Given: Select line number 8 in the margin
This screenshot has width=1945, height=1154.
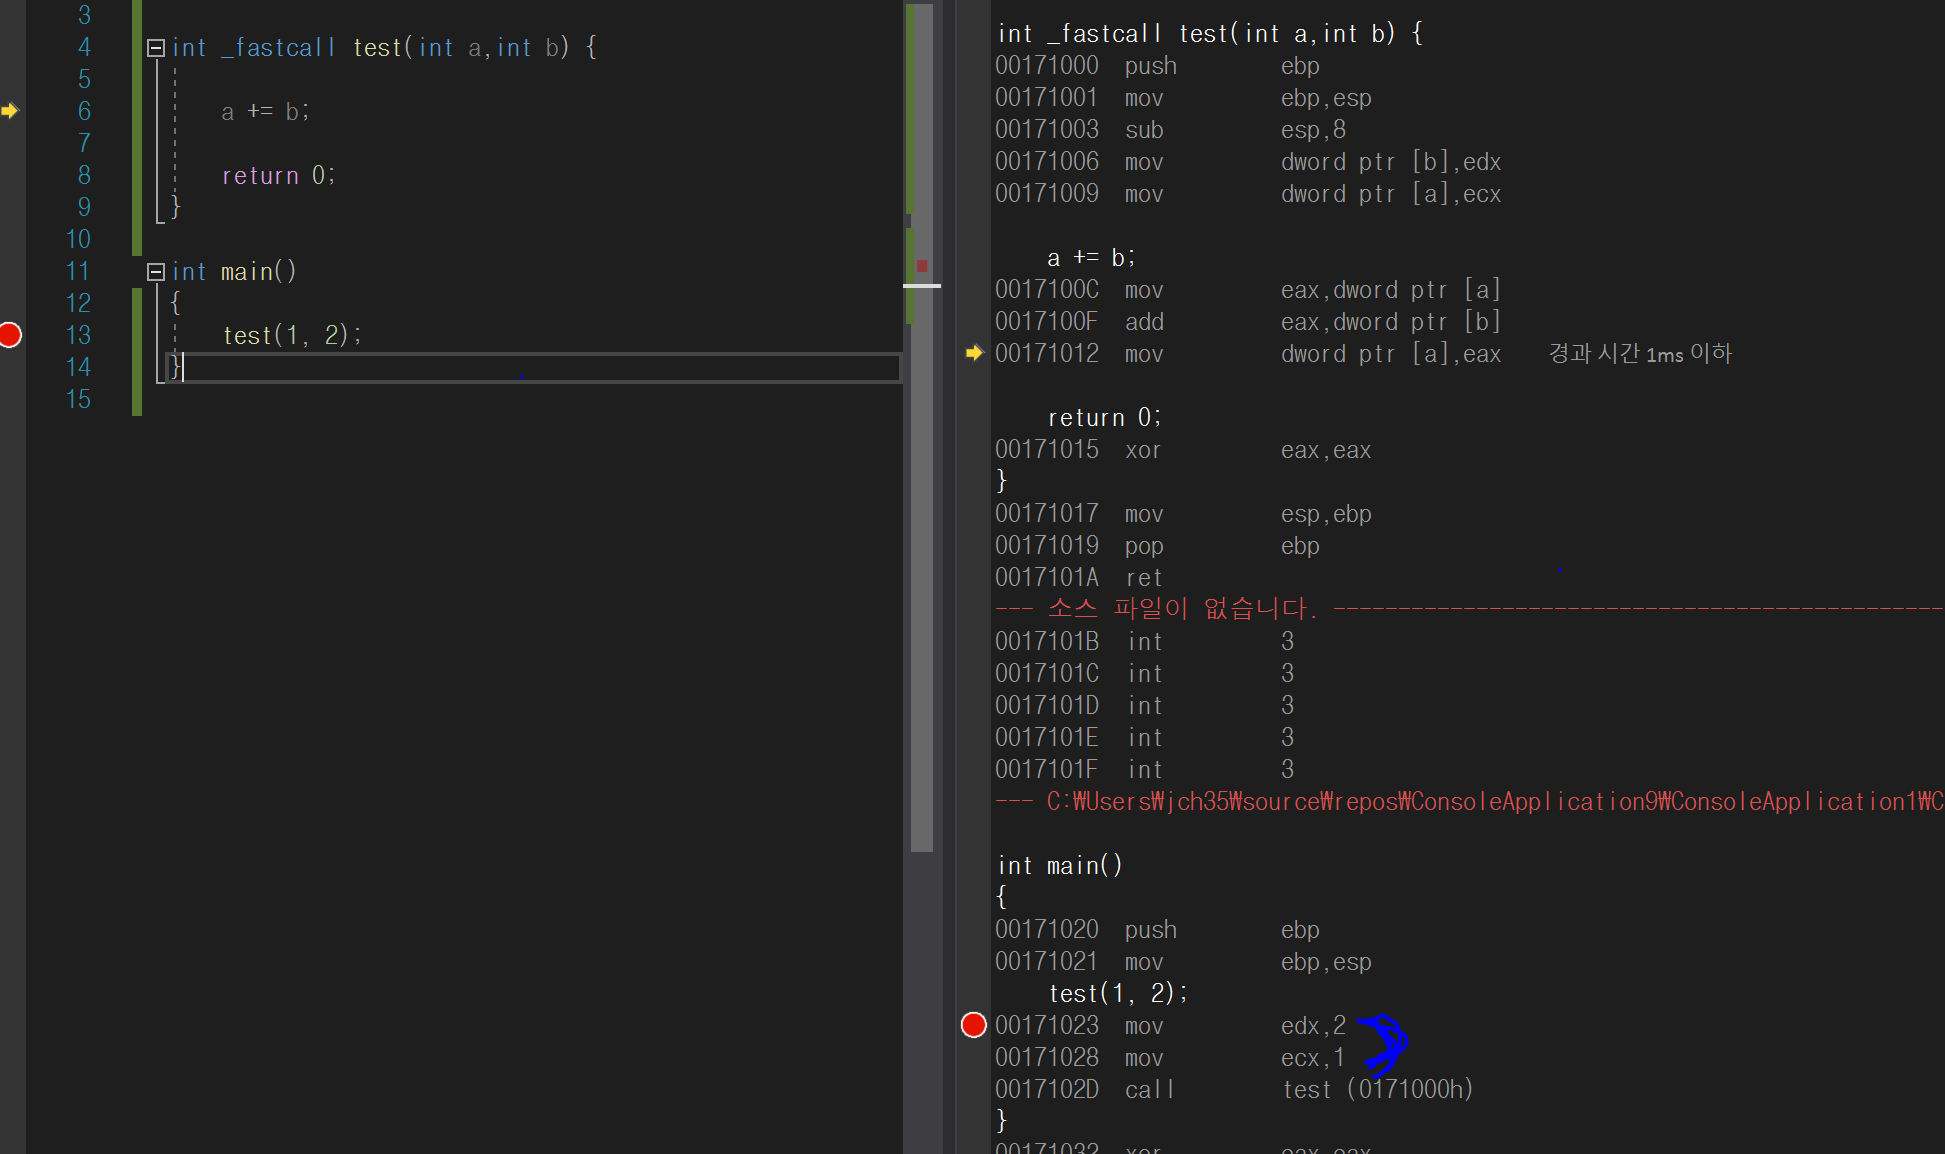Looking at the screenshot, I should tap(84, 175).
